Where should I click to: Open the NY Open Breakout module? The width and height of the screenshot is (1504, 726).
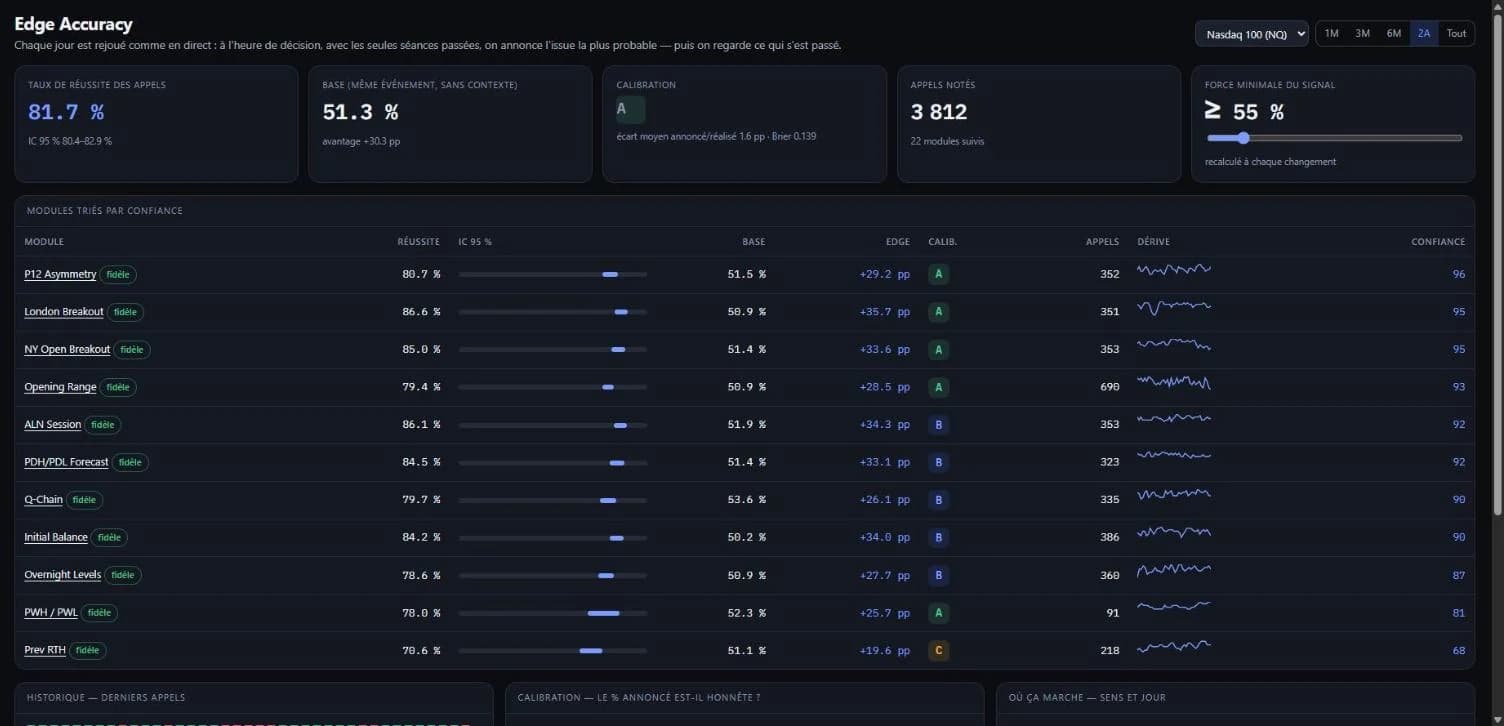pyautogui.click(x=67, y=349)
